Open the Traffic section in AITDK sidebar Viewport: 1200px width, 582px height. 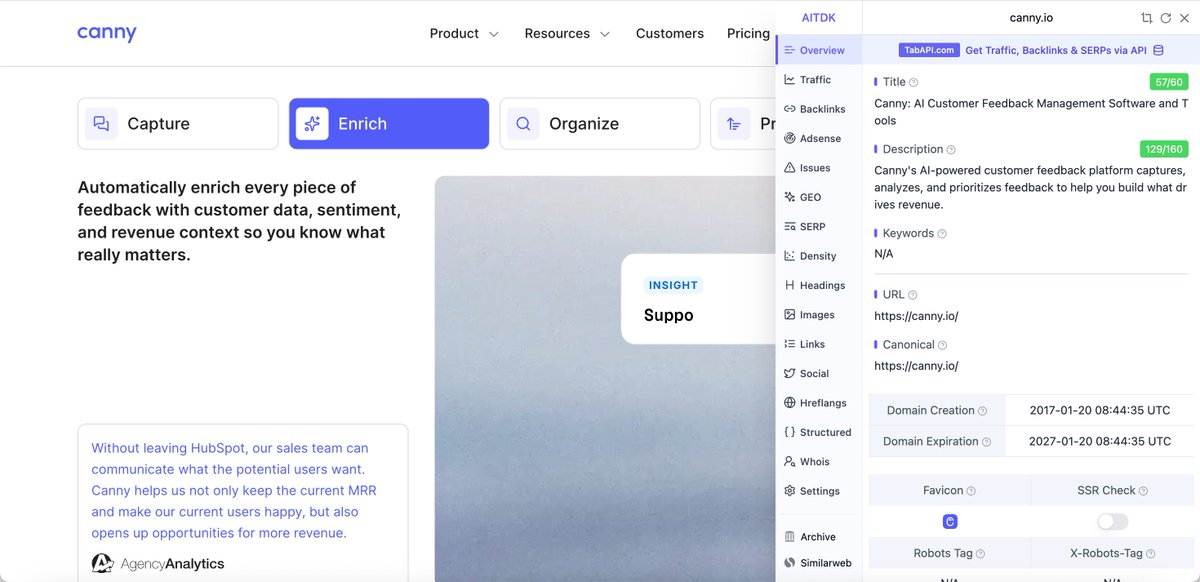point(818,80)
